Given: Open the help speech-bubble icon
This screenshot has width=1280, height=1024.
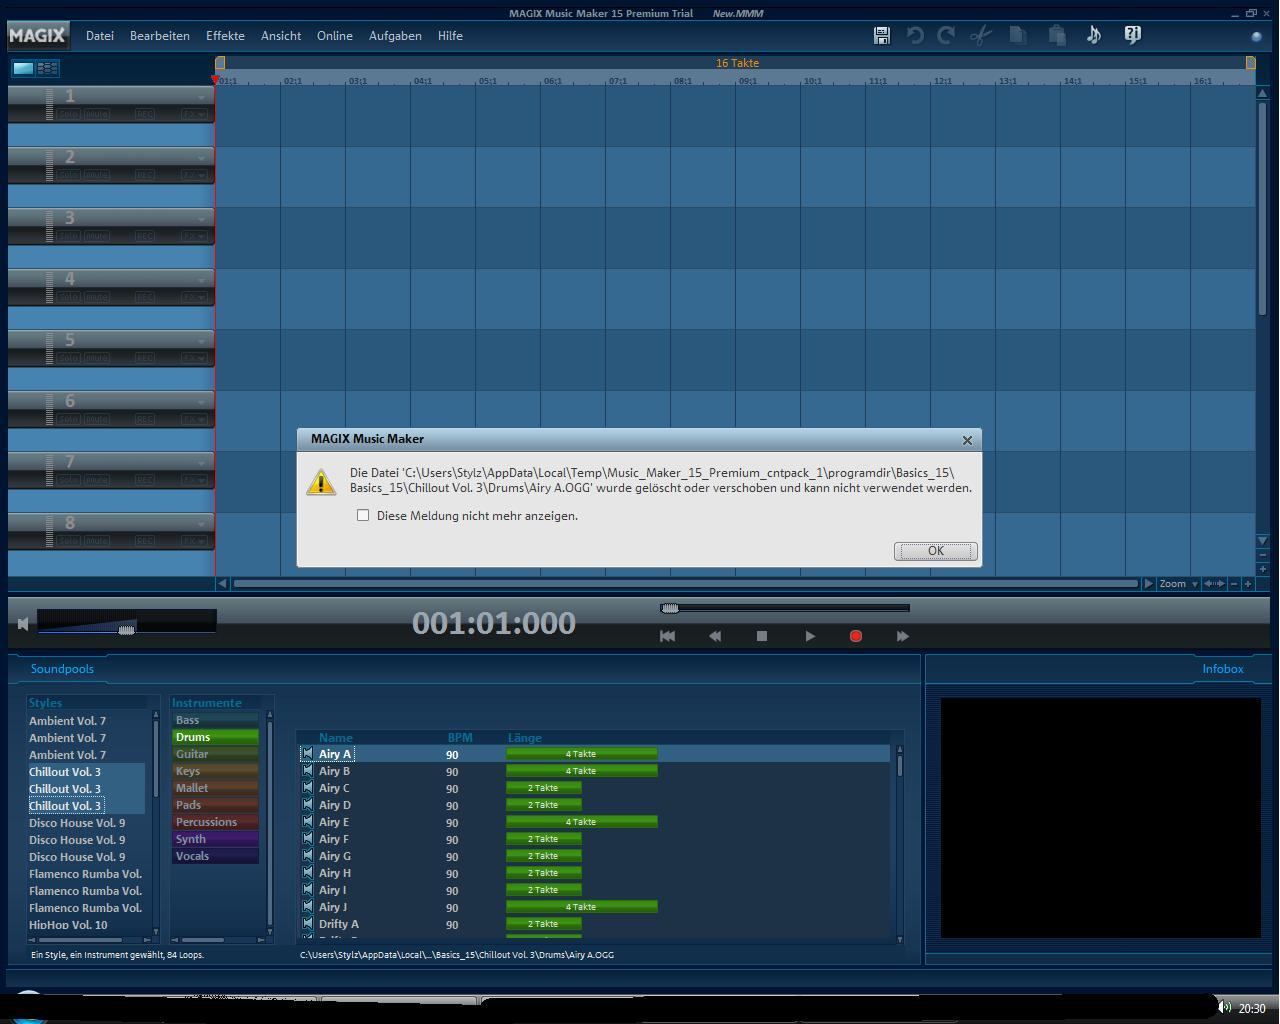Looking at the screenshot, I should click(1133, 35).
